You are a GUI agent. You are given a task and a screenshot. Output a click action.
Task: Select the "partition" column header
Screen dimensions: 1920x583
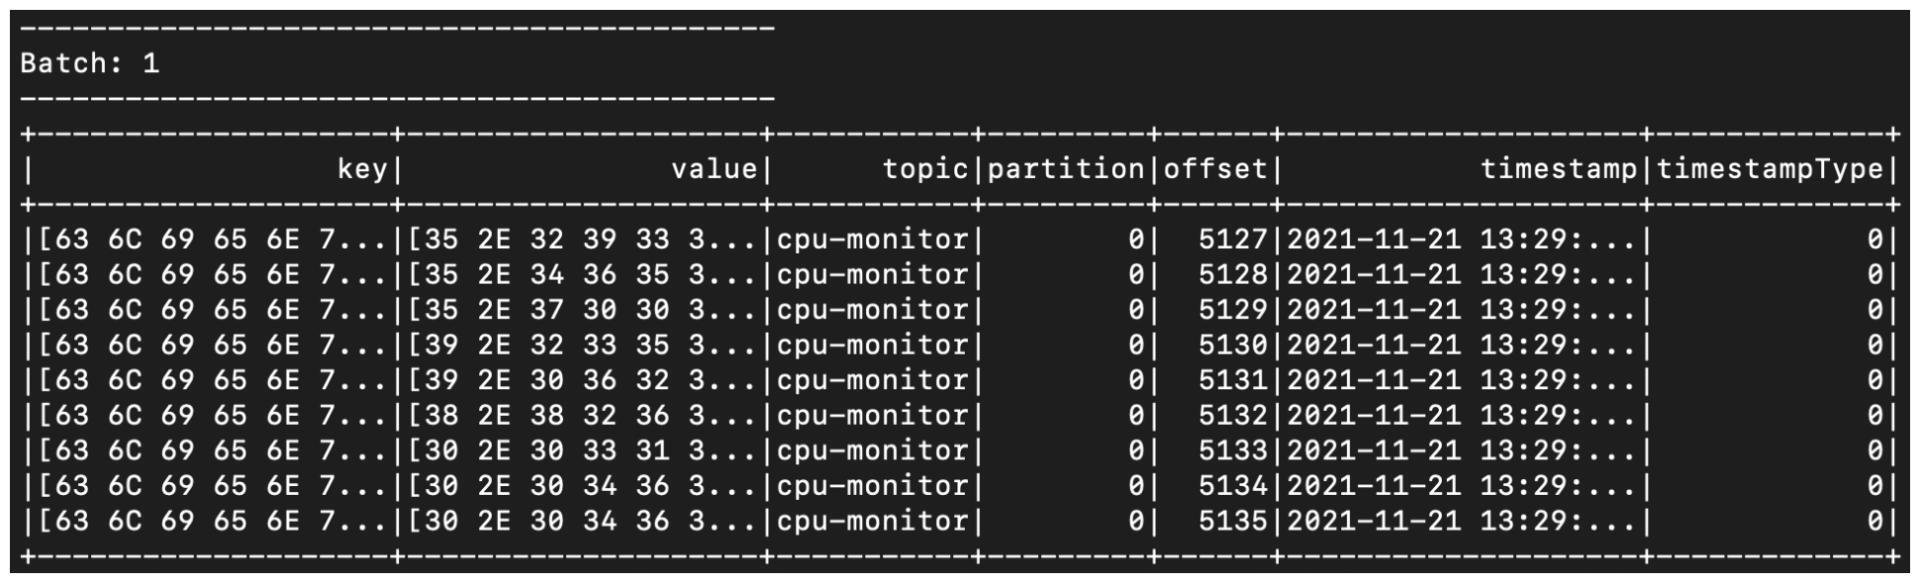point(1066,169)
